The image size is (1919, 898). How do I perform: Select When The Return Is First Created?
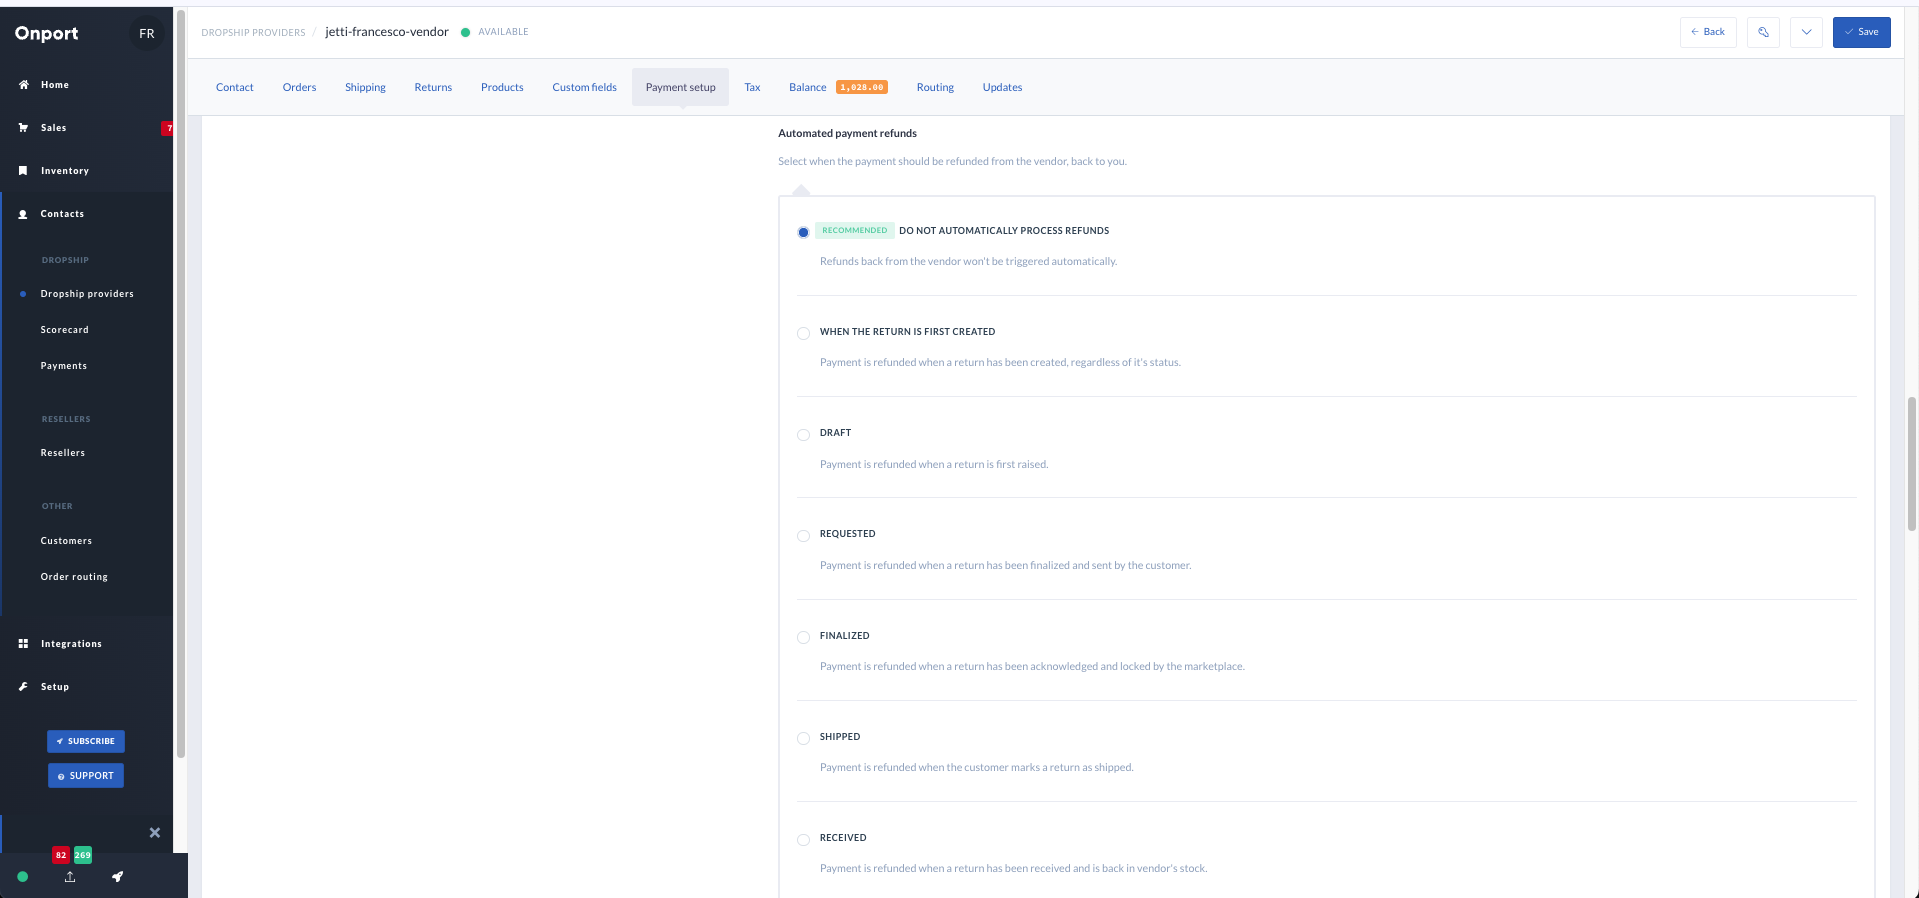[803, 333]
